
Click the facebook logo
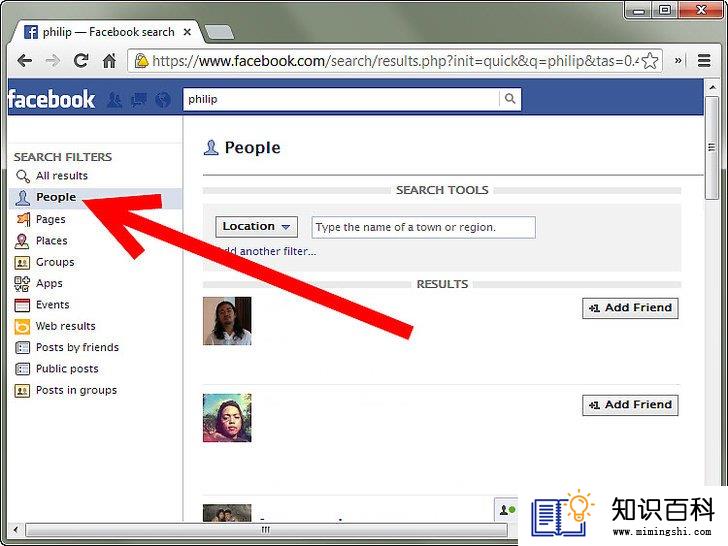click(52, 99)
